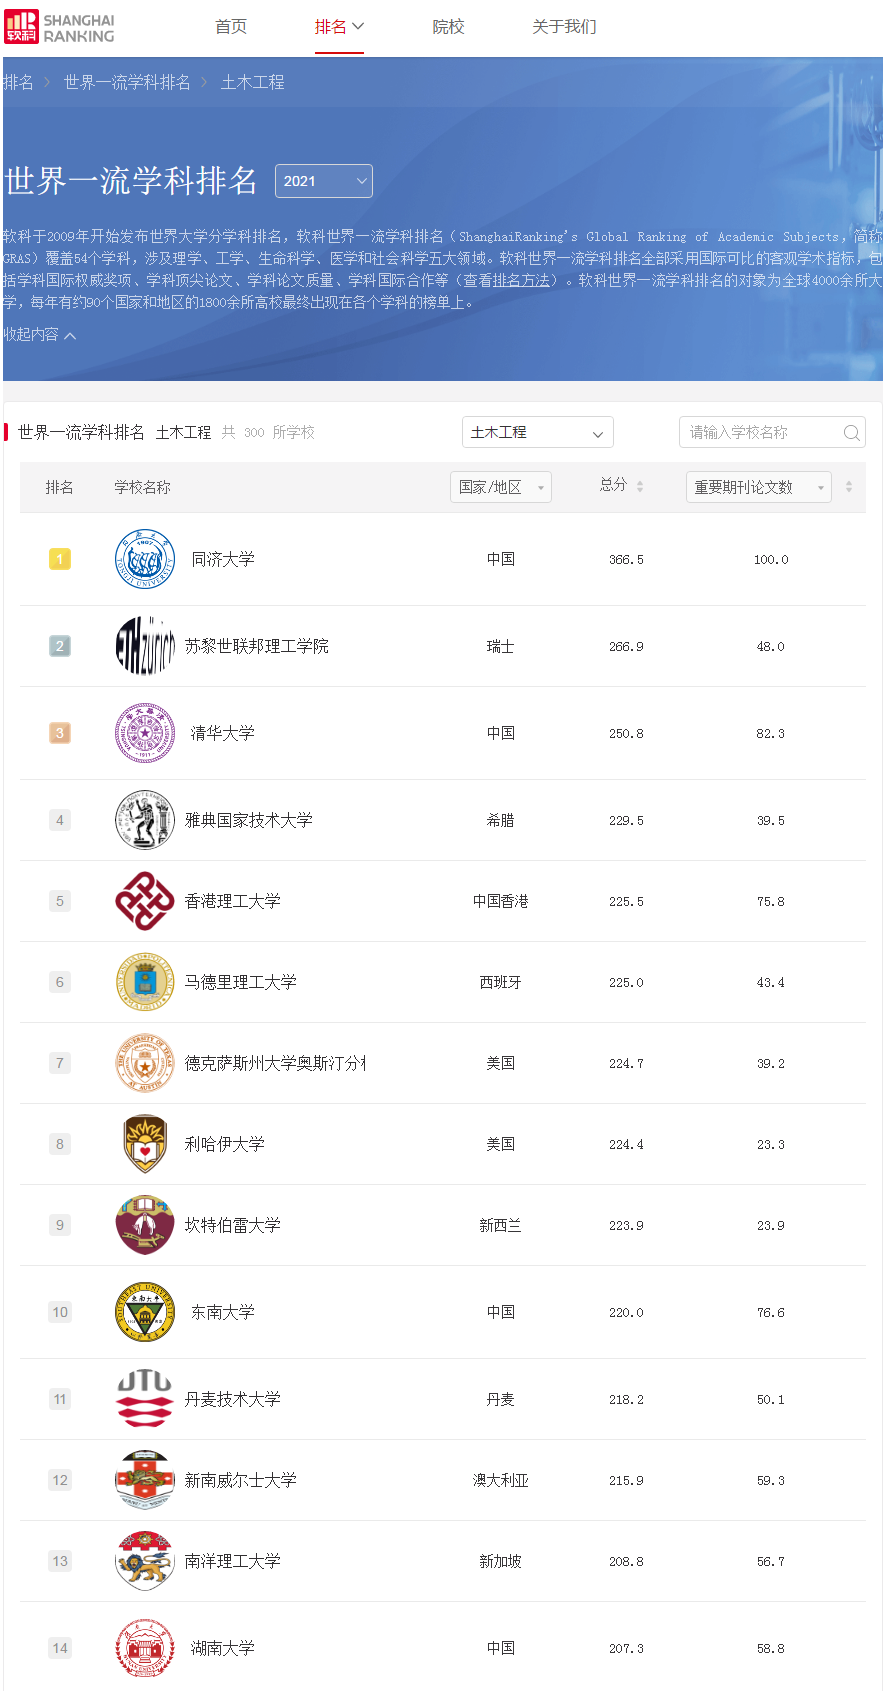Open the 排名方法 link
Viewport: 883px width, 1691px height.
click(x=521, y=281)
